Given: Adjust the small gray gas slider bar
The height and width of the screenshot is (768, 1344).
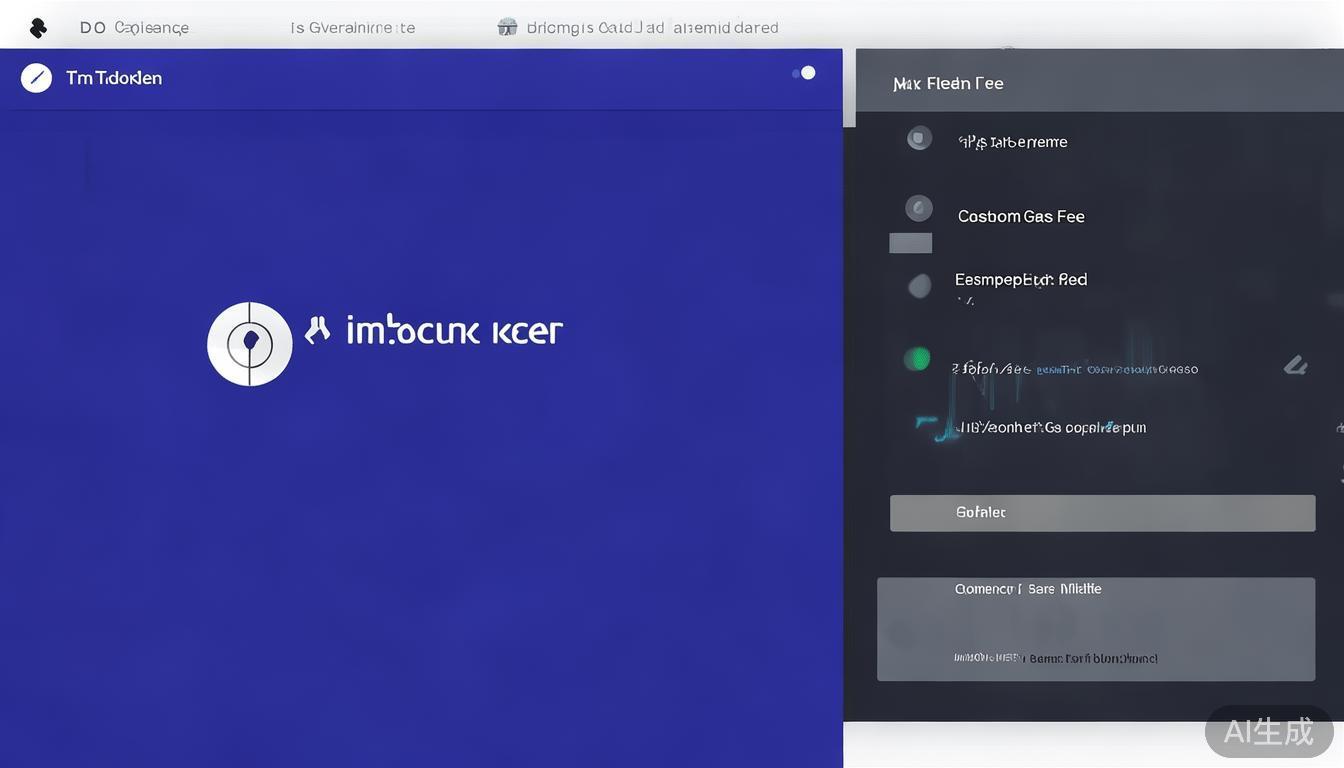Looking at the screenshot, I should click(910, 242).
